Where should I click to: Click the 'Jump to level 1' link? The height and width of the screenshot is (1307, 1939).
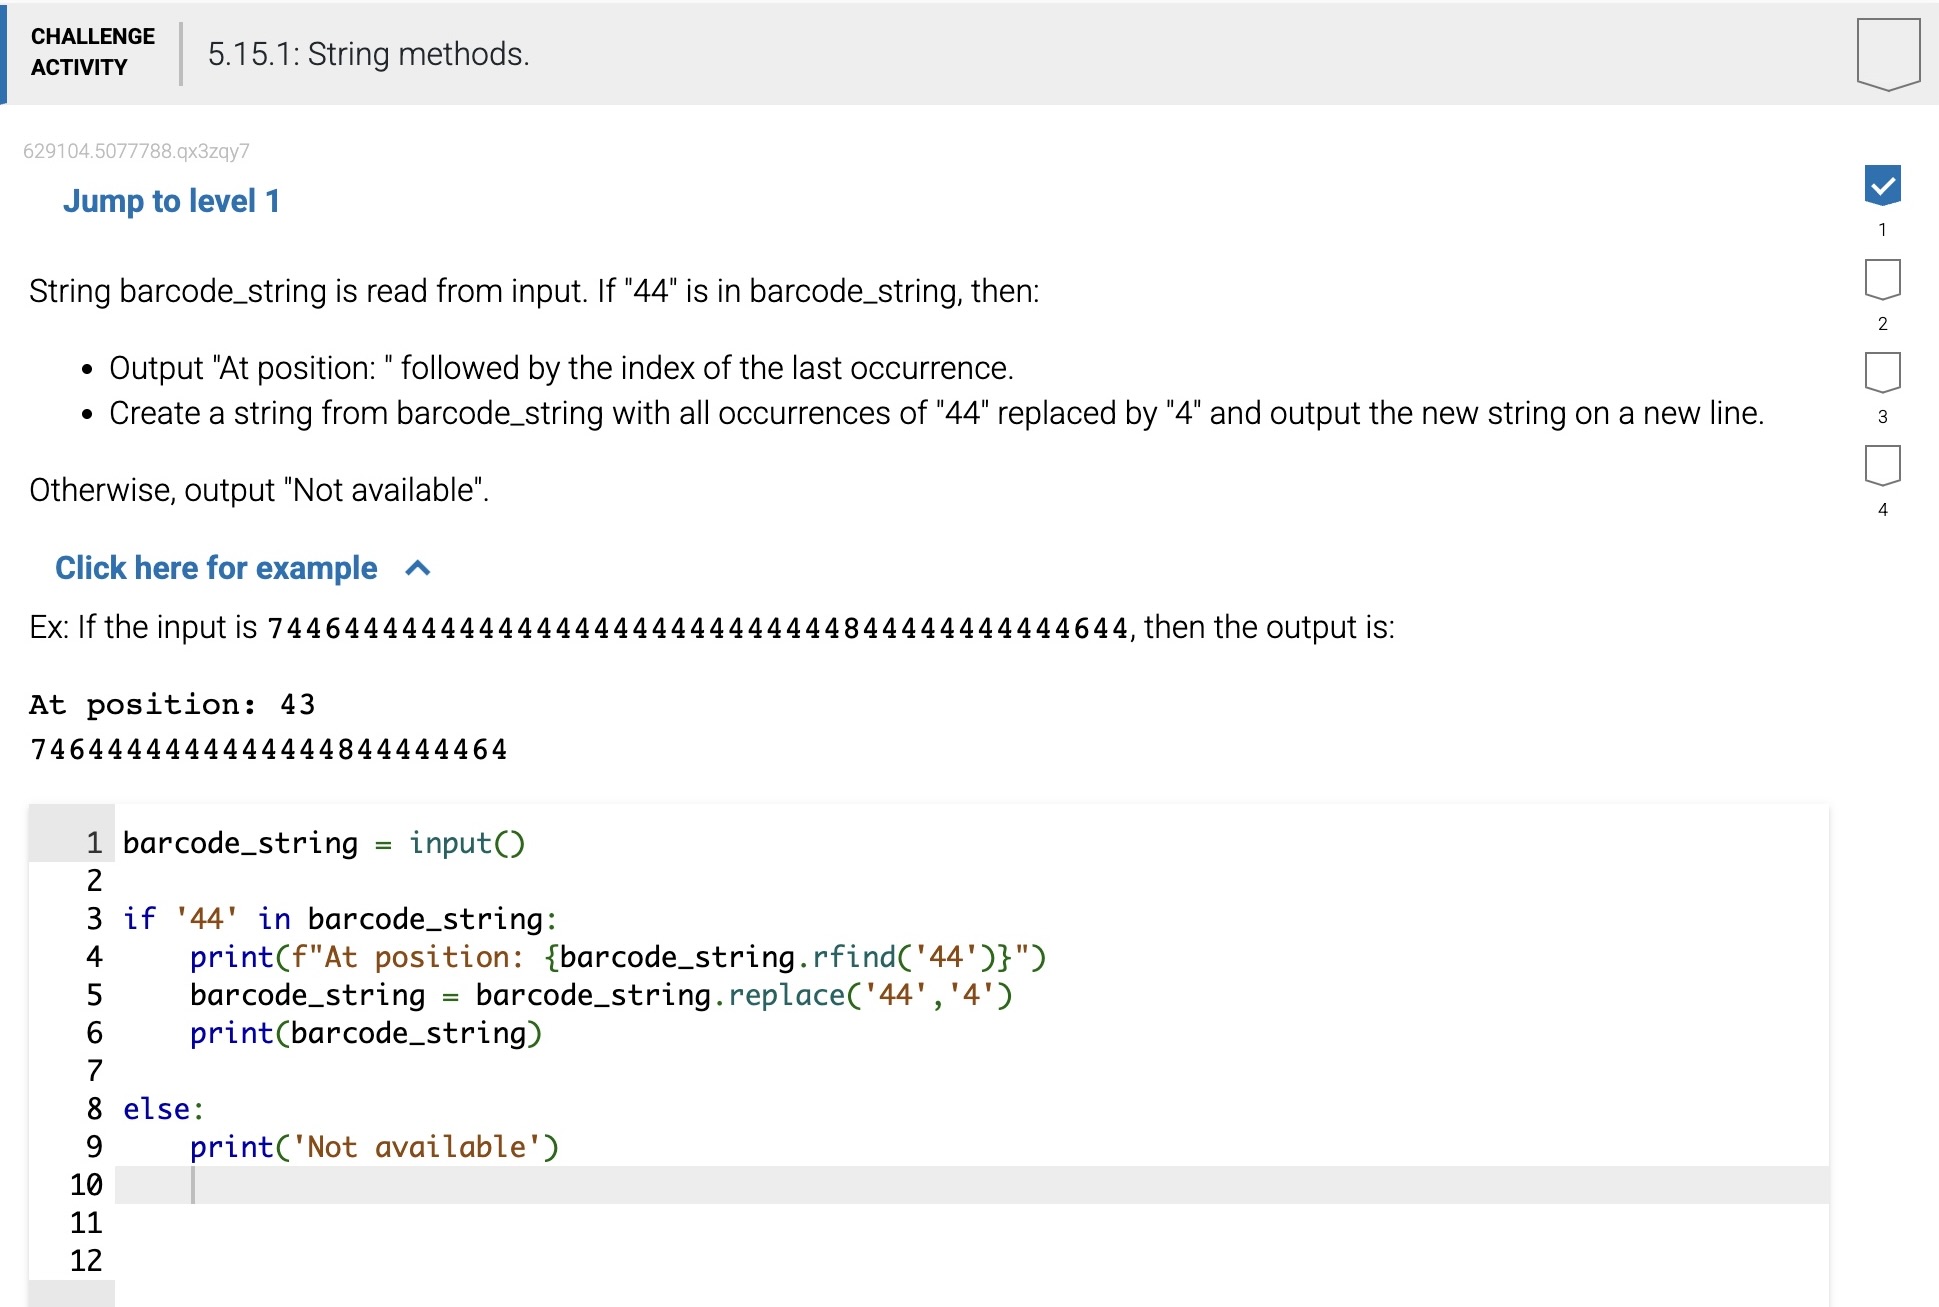pos(171,201)
